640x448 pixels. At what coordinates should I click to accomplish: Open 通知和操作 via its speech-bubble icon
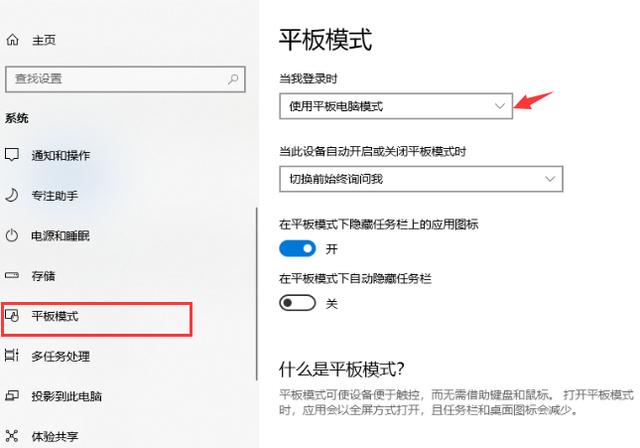coord(12,155)
